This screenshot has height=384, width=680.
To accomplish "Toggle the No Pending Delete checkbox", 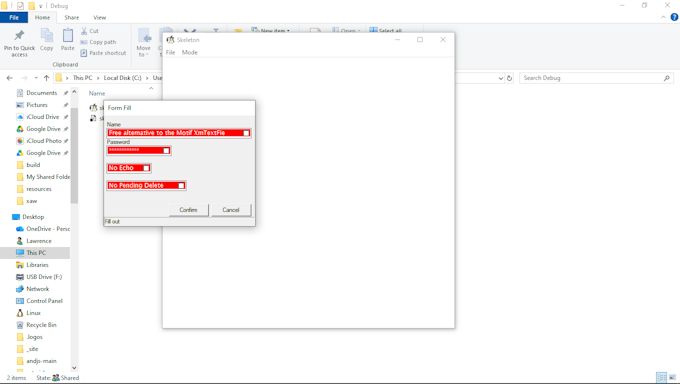I will click(181, 186).
